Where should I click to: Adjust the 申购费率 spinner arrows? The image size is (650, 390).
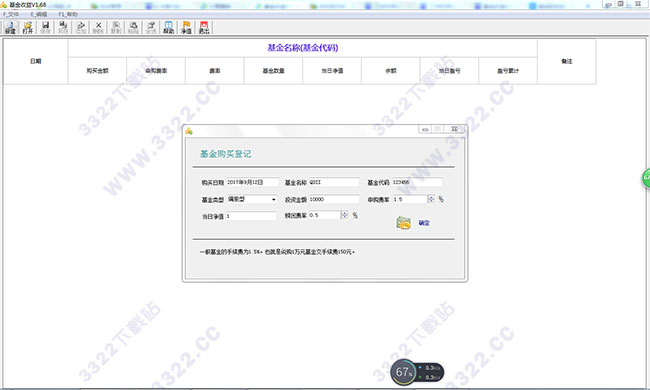431,199
